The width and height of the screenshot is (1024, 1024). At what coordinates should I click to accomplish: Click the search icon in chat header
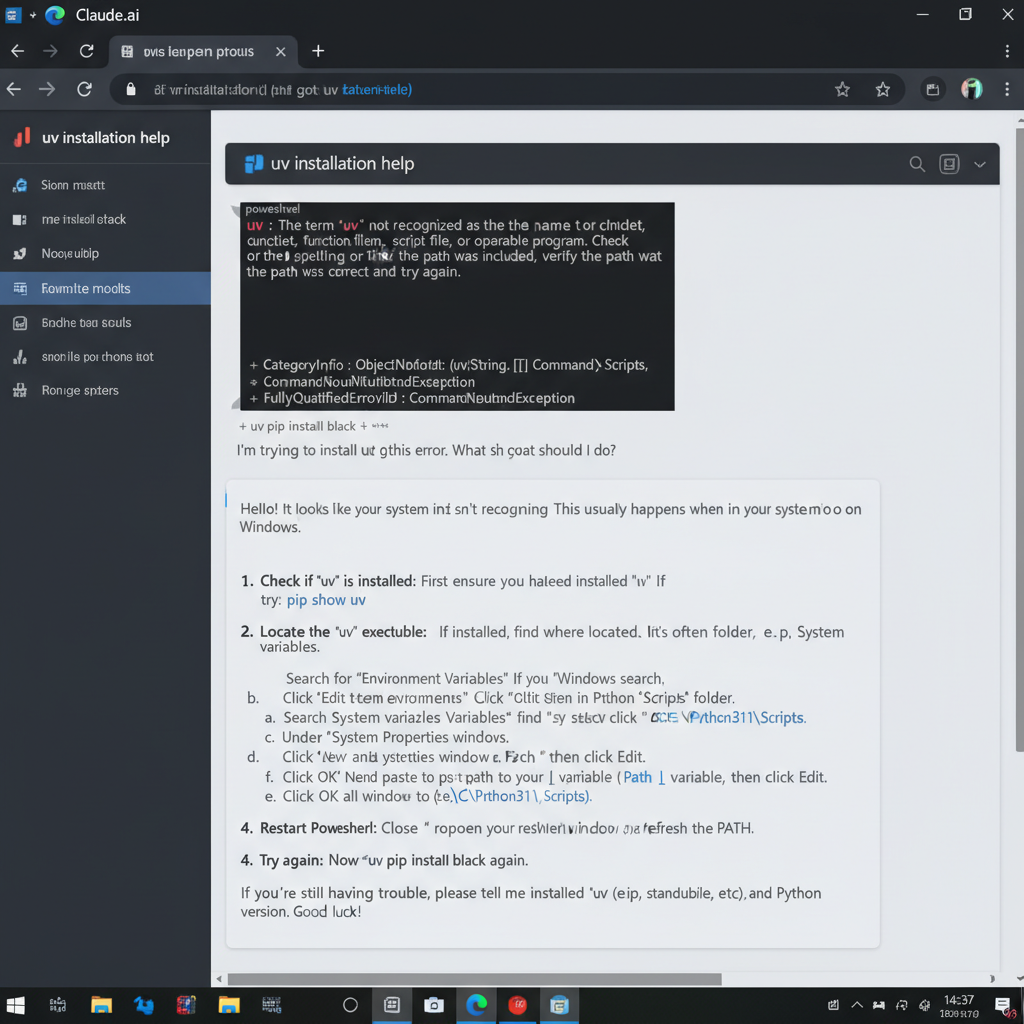917,164
